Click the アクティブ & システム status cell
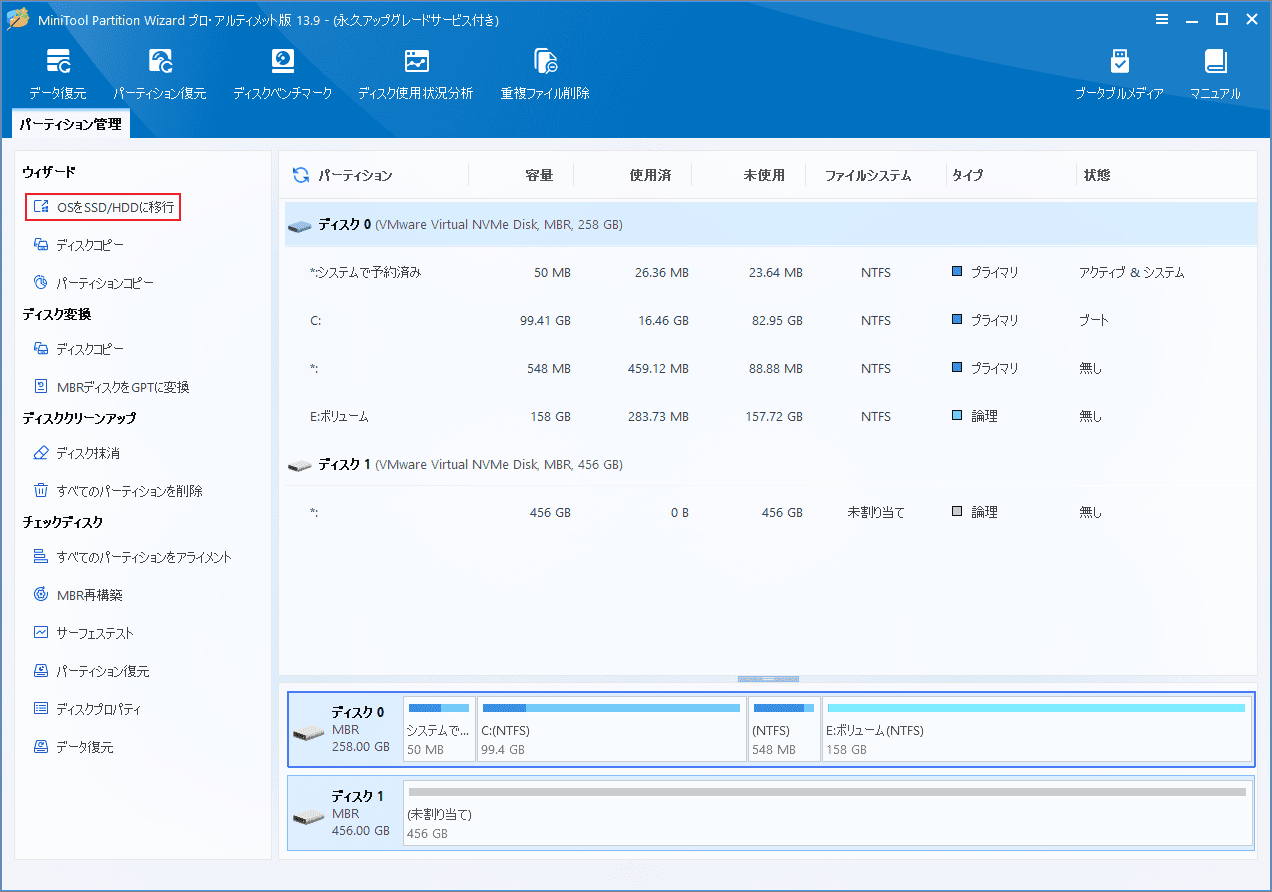Viewport: 1272px width, 892px height. pos(1132,272)
